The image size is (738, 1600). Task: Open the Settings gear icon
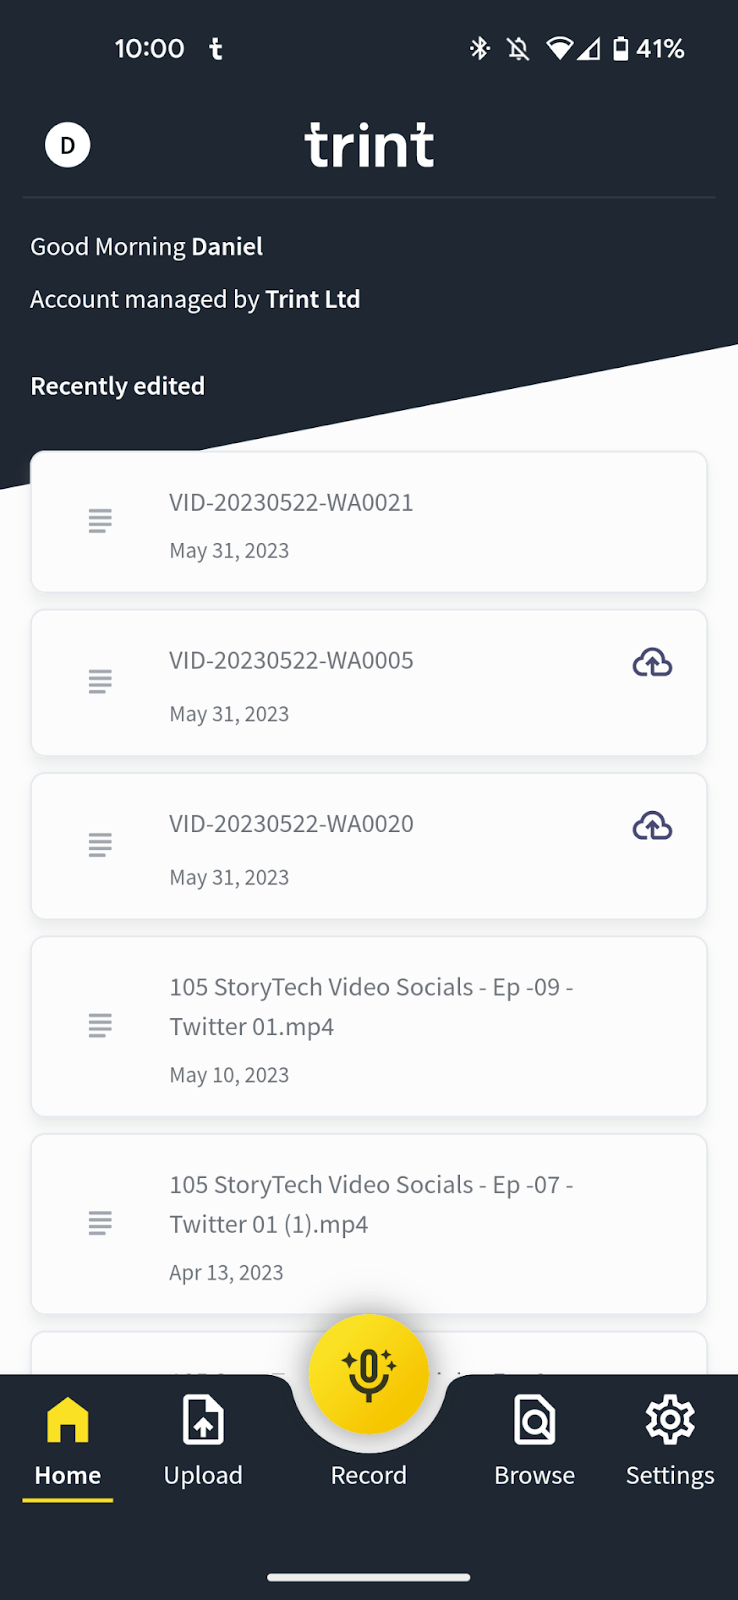[x=669, y=1420]
